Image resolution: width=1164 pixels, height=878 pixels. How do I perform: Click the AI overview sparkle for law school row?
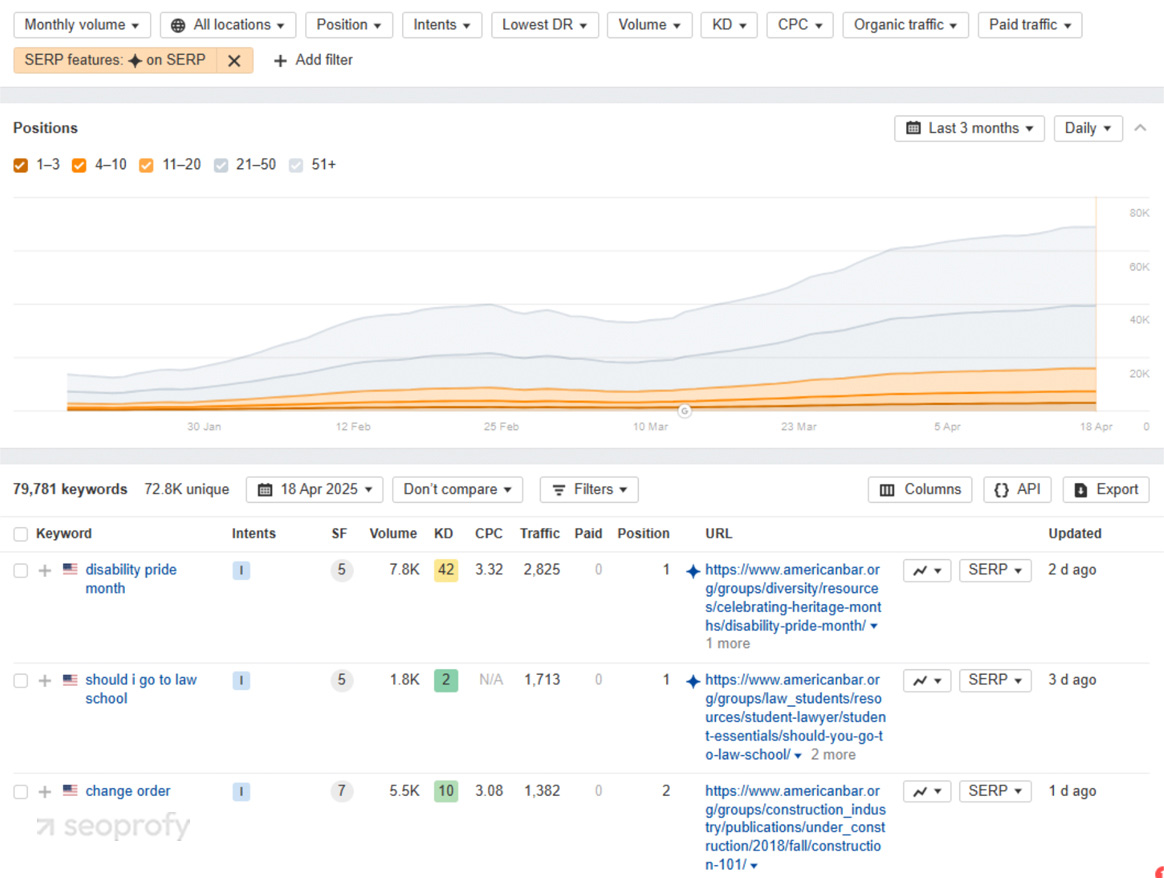[693, 681]
